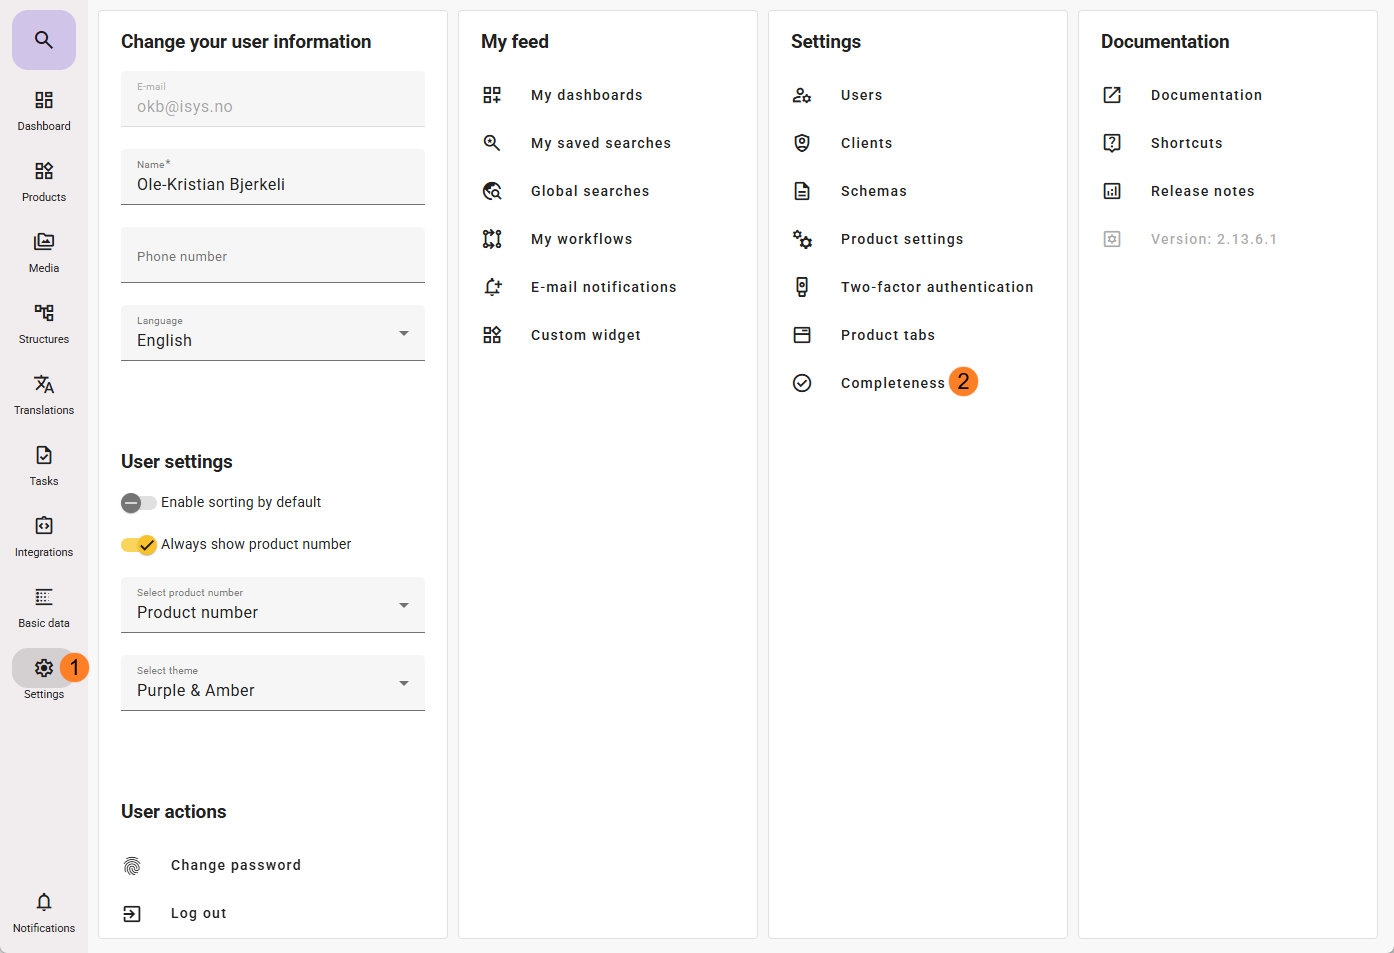This screenshot has width=1394, height=953.
Task: Open Two-factor authentication settings
Action: click(936, 287)
